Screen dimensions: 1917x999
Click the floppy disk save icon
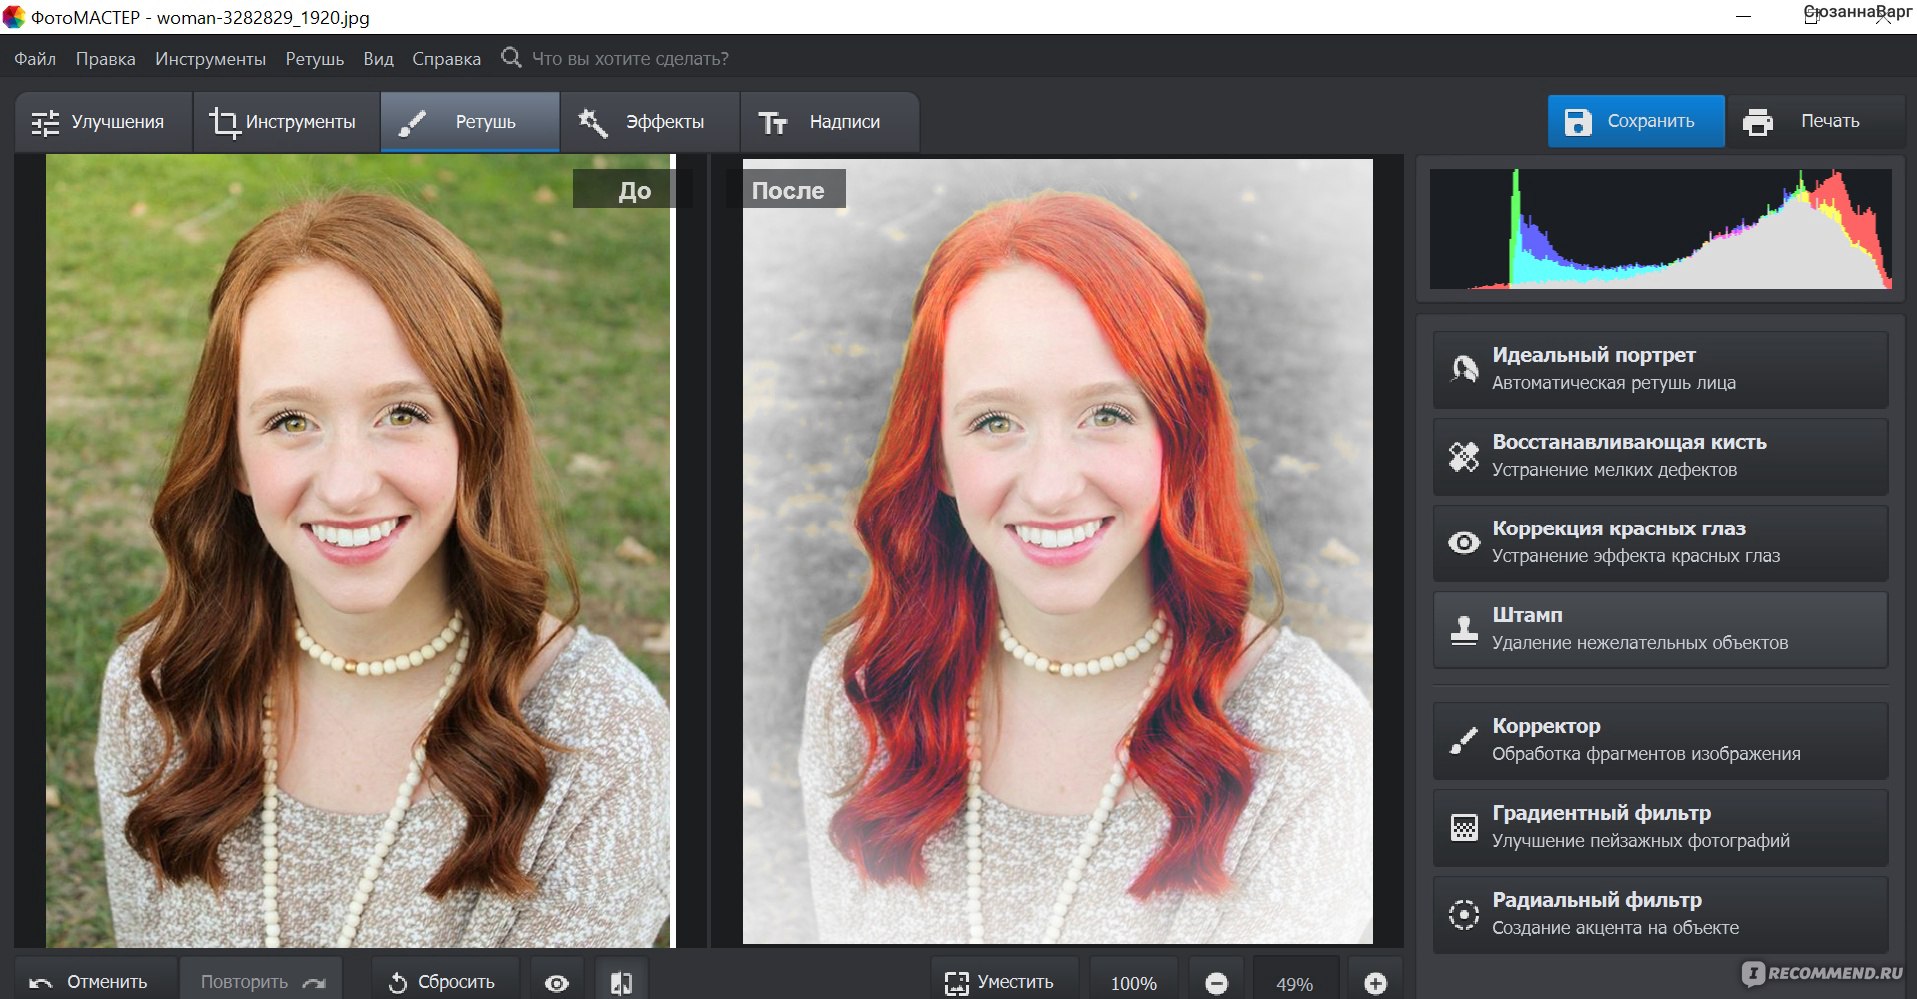click(x=1578, y=122)
